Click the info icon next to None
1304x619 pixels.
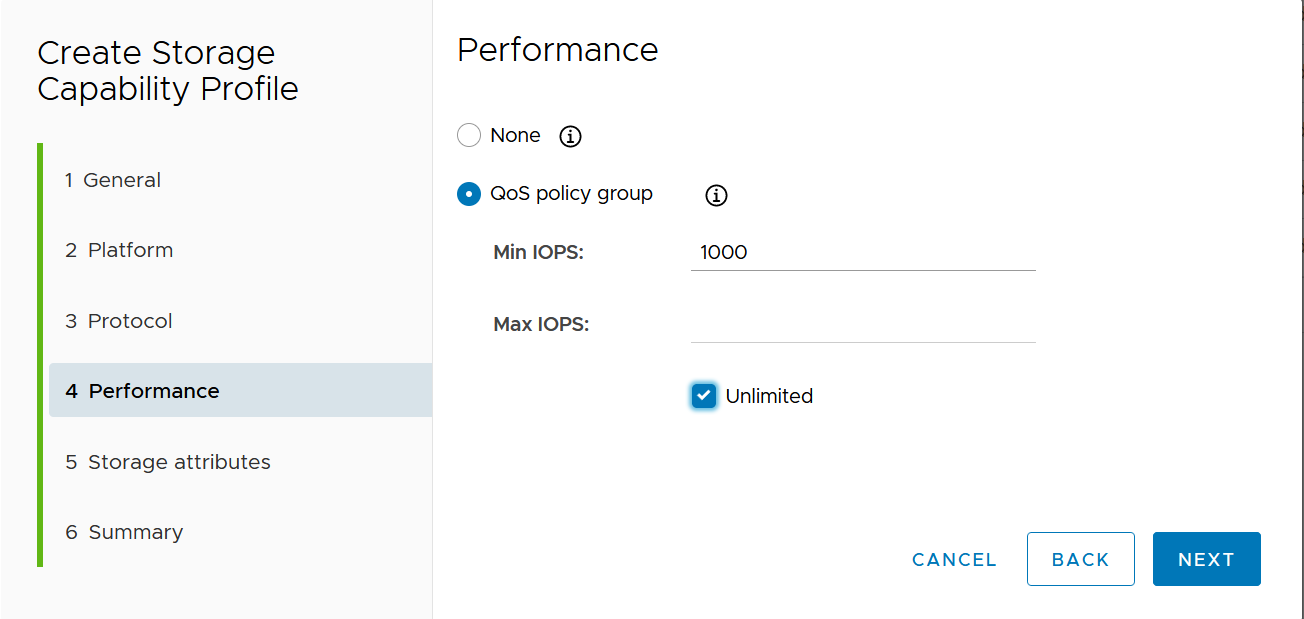570,136
